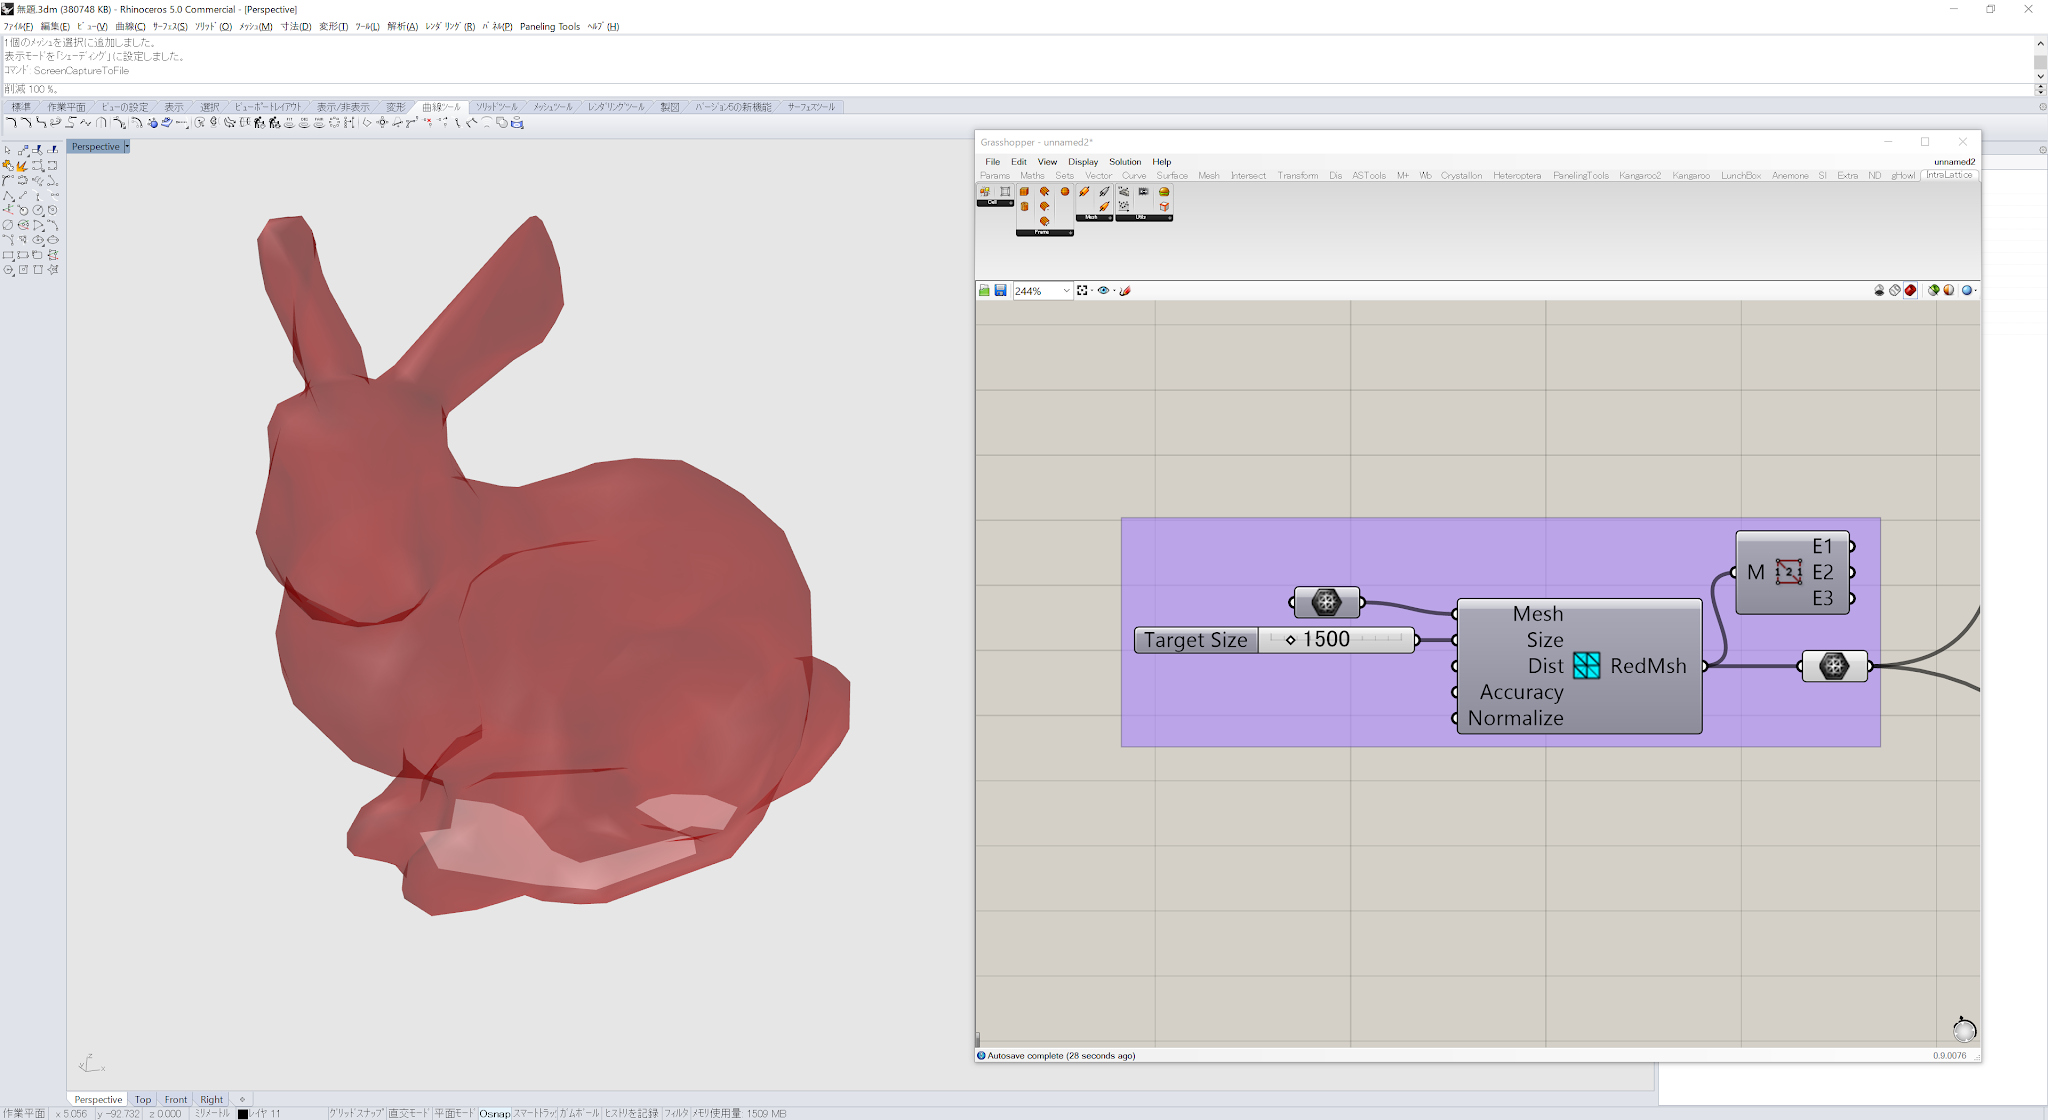Image resolution: width=2048 pixels, height=1120 pixels.
Task: Switch to the LunchBox component tab
Action: pyautogui.click(x=1740, y=176)
